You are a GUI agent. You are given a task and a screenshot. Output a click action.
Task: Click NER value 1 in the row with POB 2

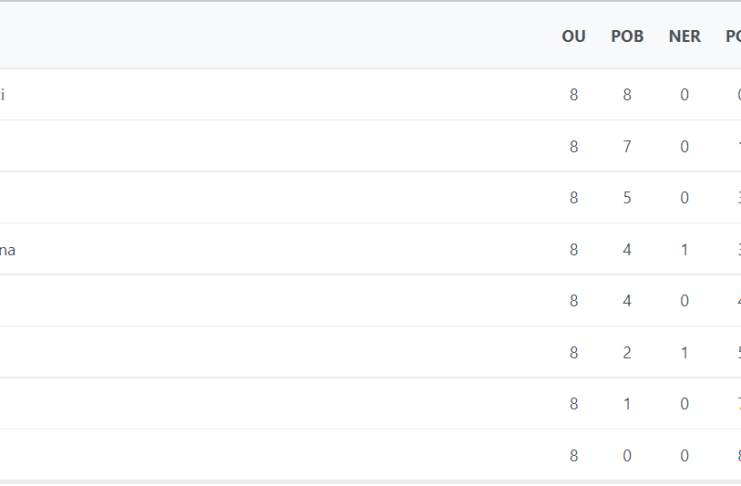(684, 353)
